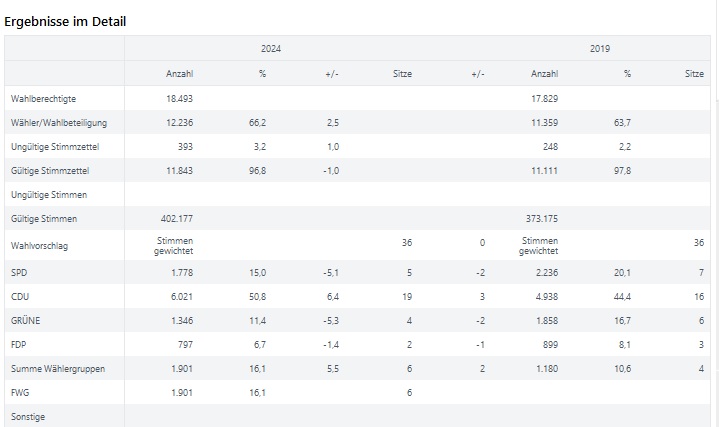
Task: Select the Gültige Stimmzettel row label
Action: (50, 171)
